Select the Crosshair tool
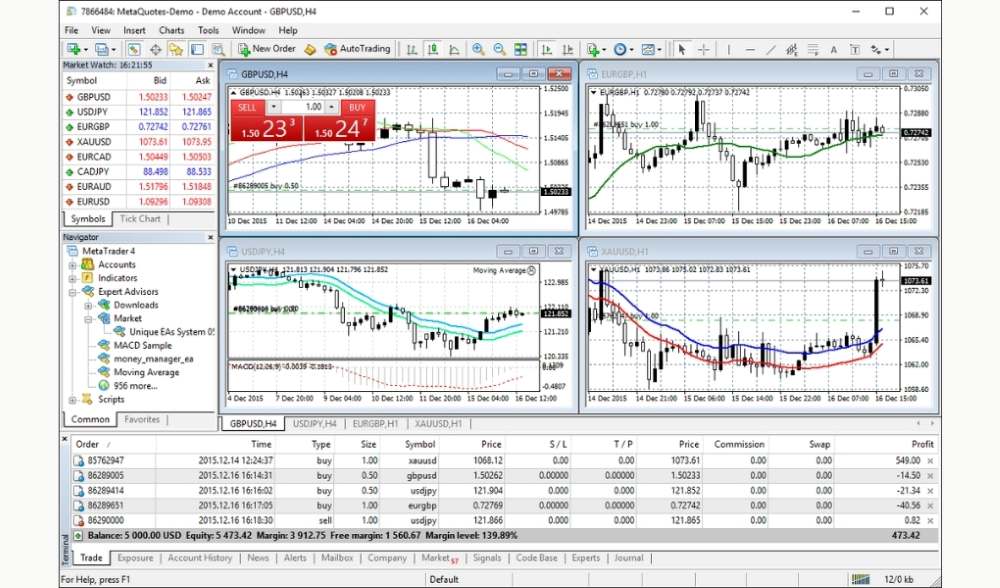Screen dimensions: 1000x588 point(703,49)
